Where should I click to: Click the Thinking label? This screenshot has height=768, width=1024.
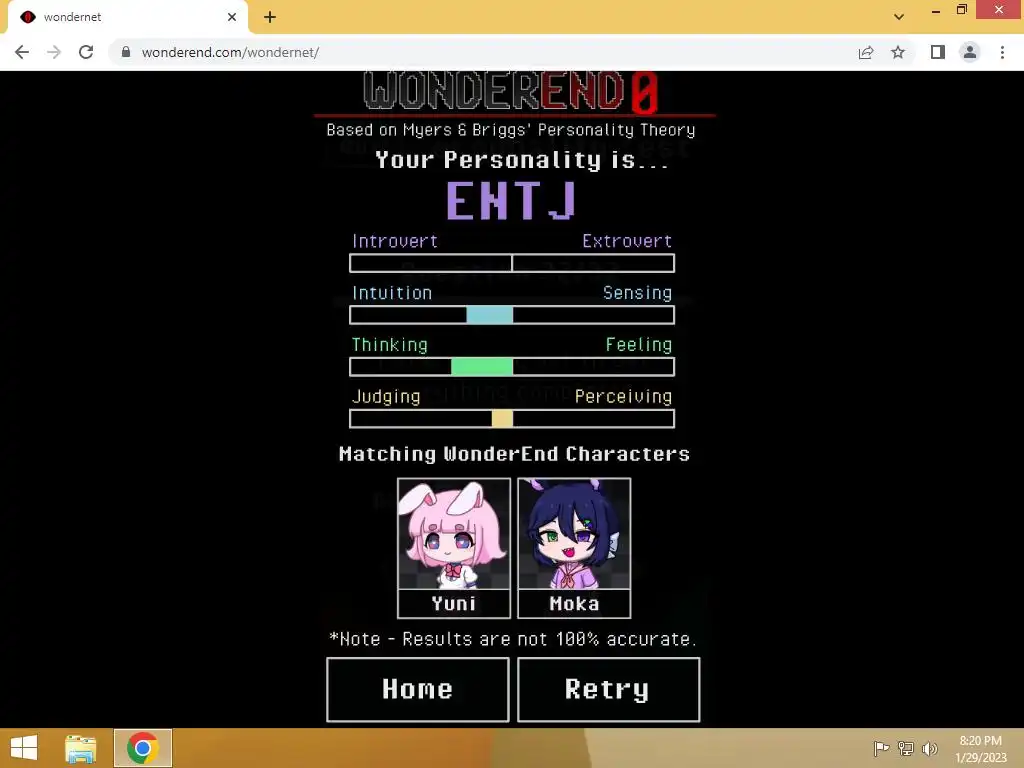coord(390,345)
